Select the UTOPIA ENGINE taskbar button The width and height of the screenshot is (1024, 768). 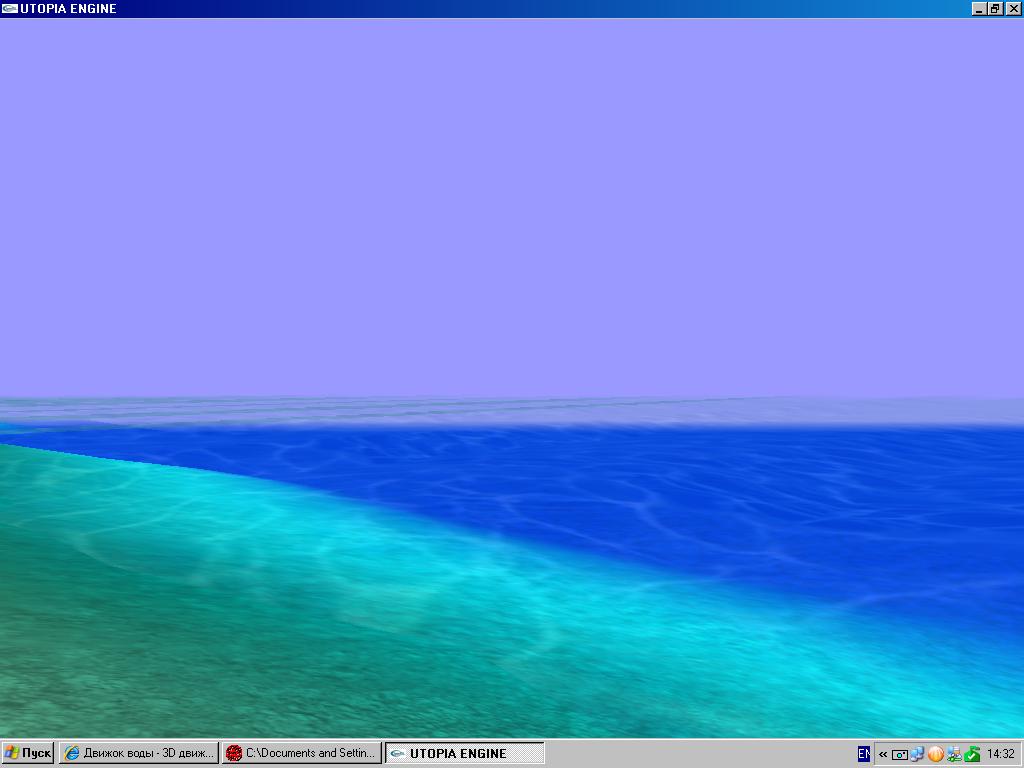tap(464, 753)
